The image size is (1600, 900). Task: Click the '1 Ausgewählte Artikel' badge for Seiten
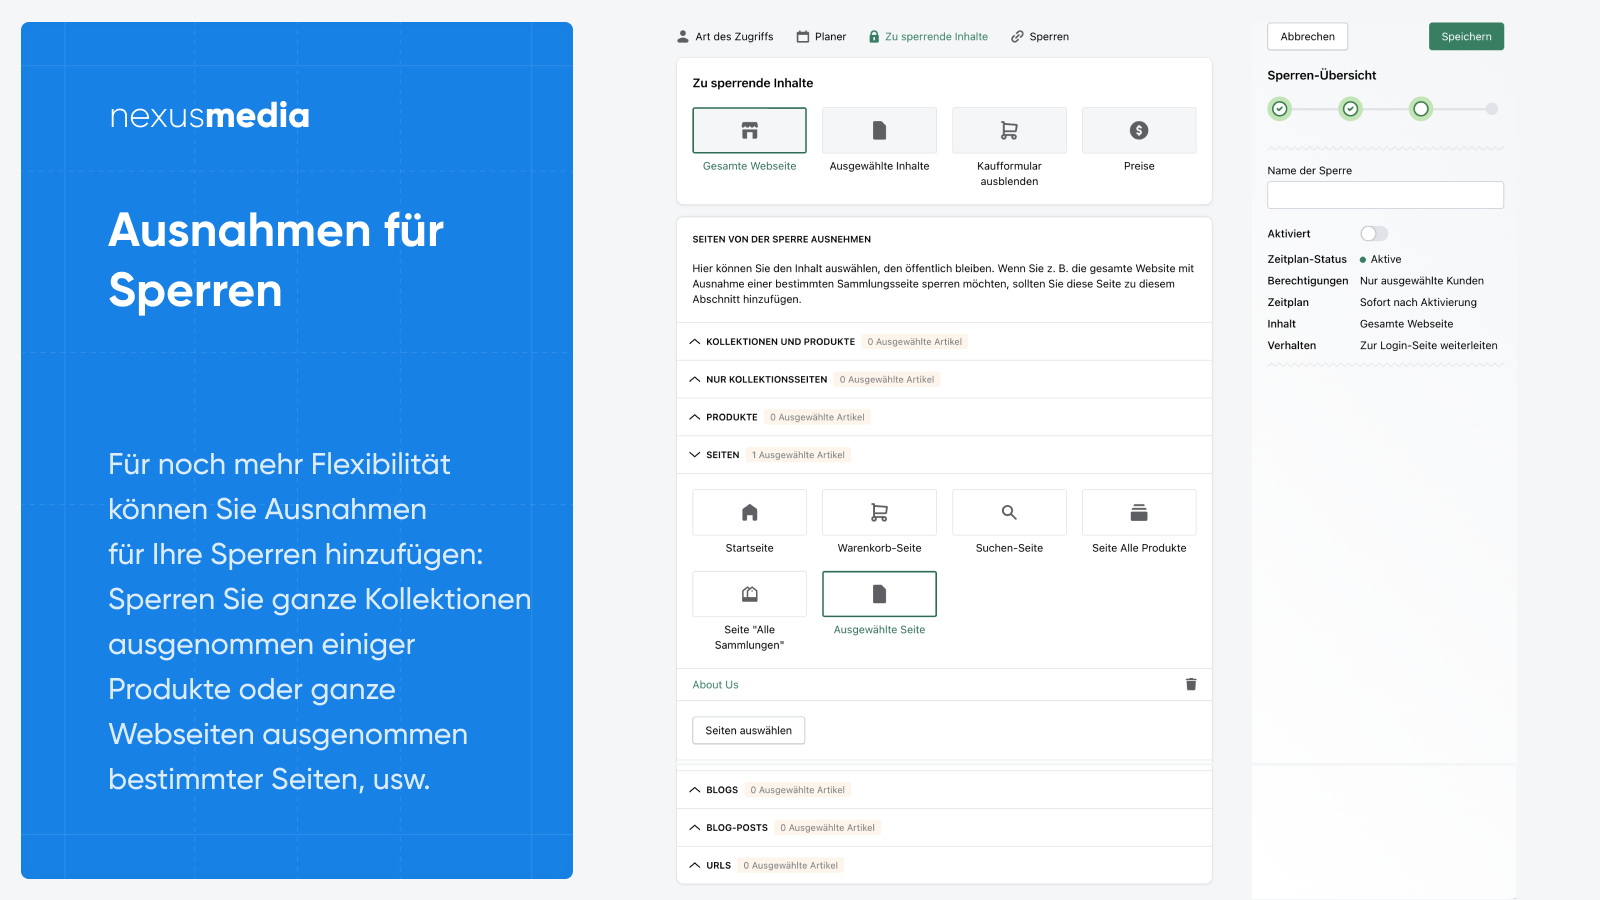point(798,455)
